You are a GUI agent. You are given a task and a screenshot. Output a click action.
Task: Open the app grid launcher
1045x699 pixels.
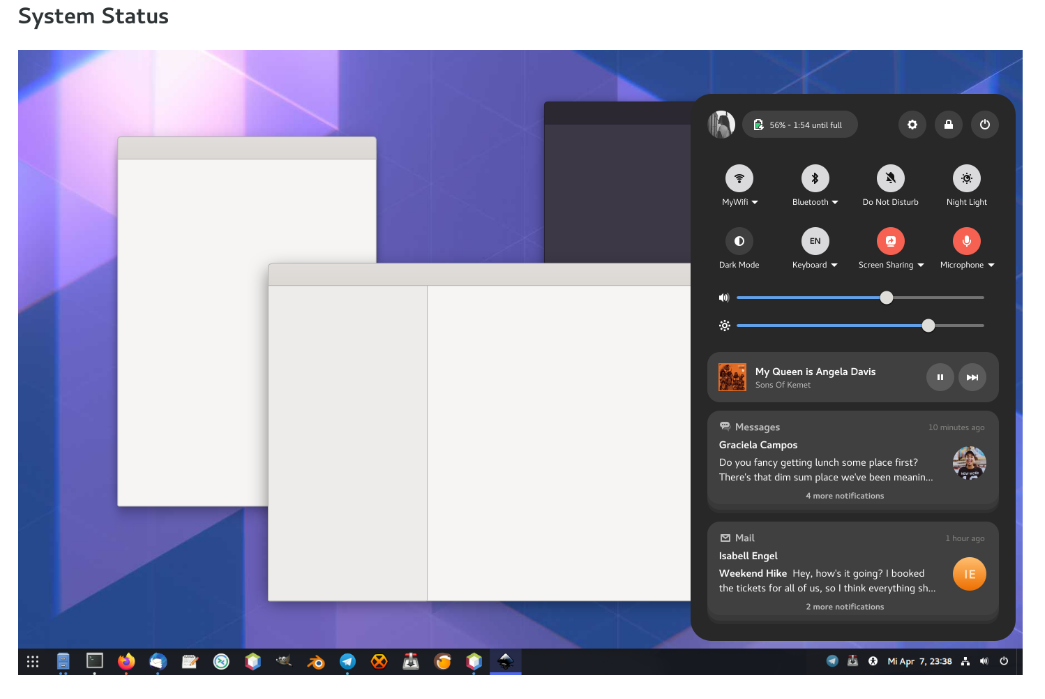tap(32, 661)
